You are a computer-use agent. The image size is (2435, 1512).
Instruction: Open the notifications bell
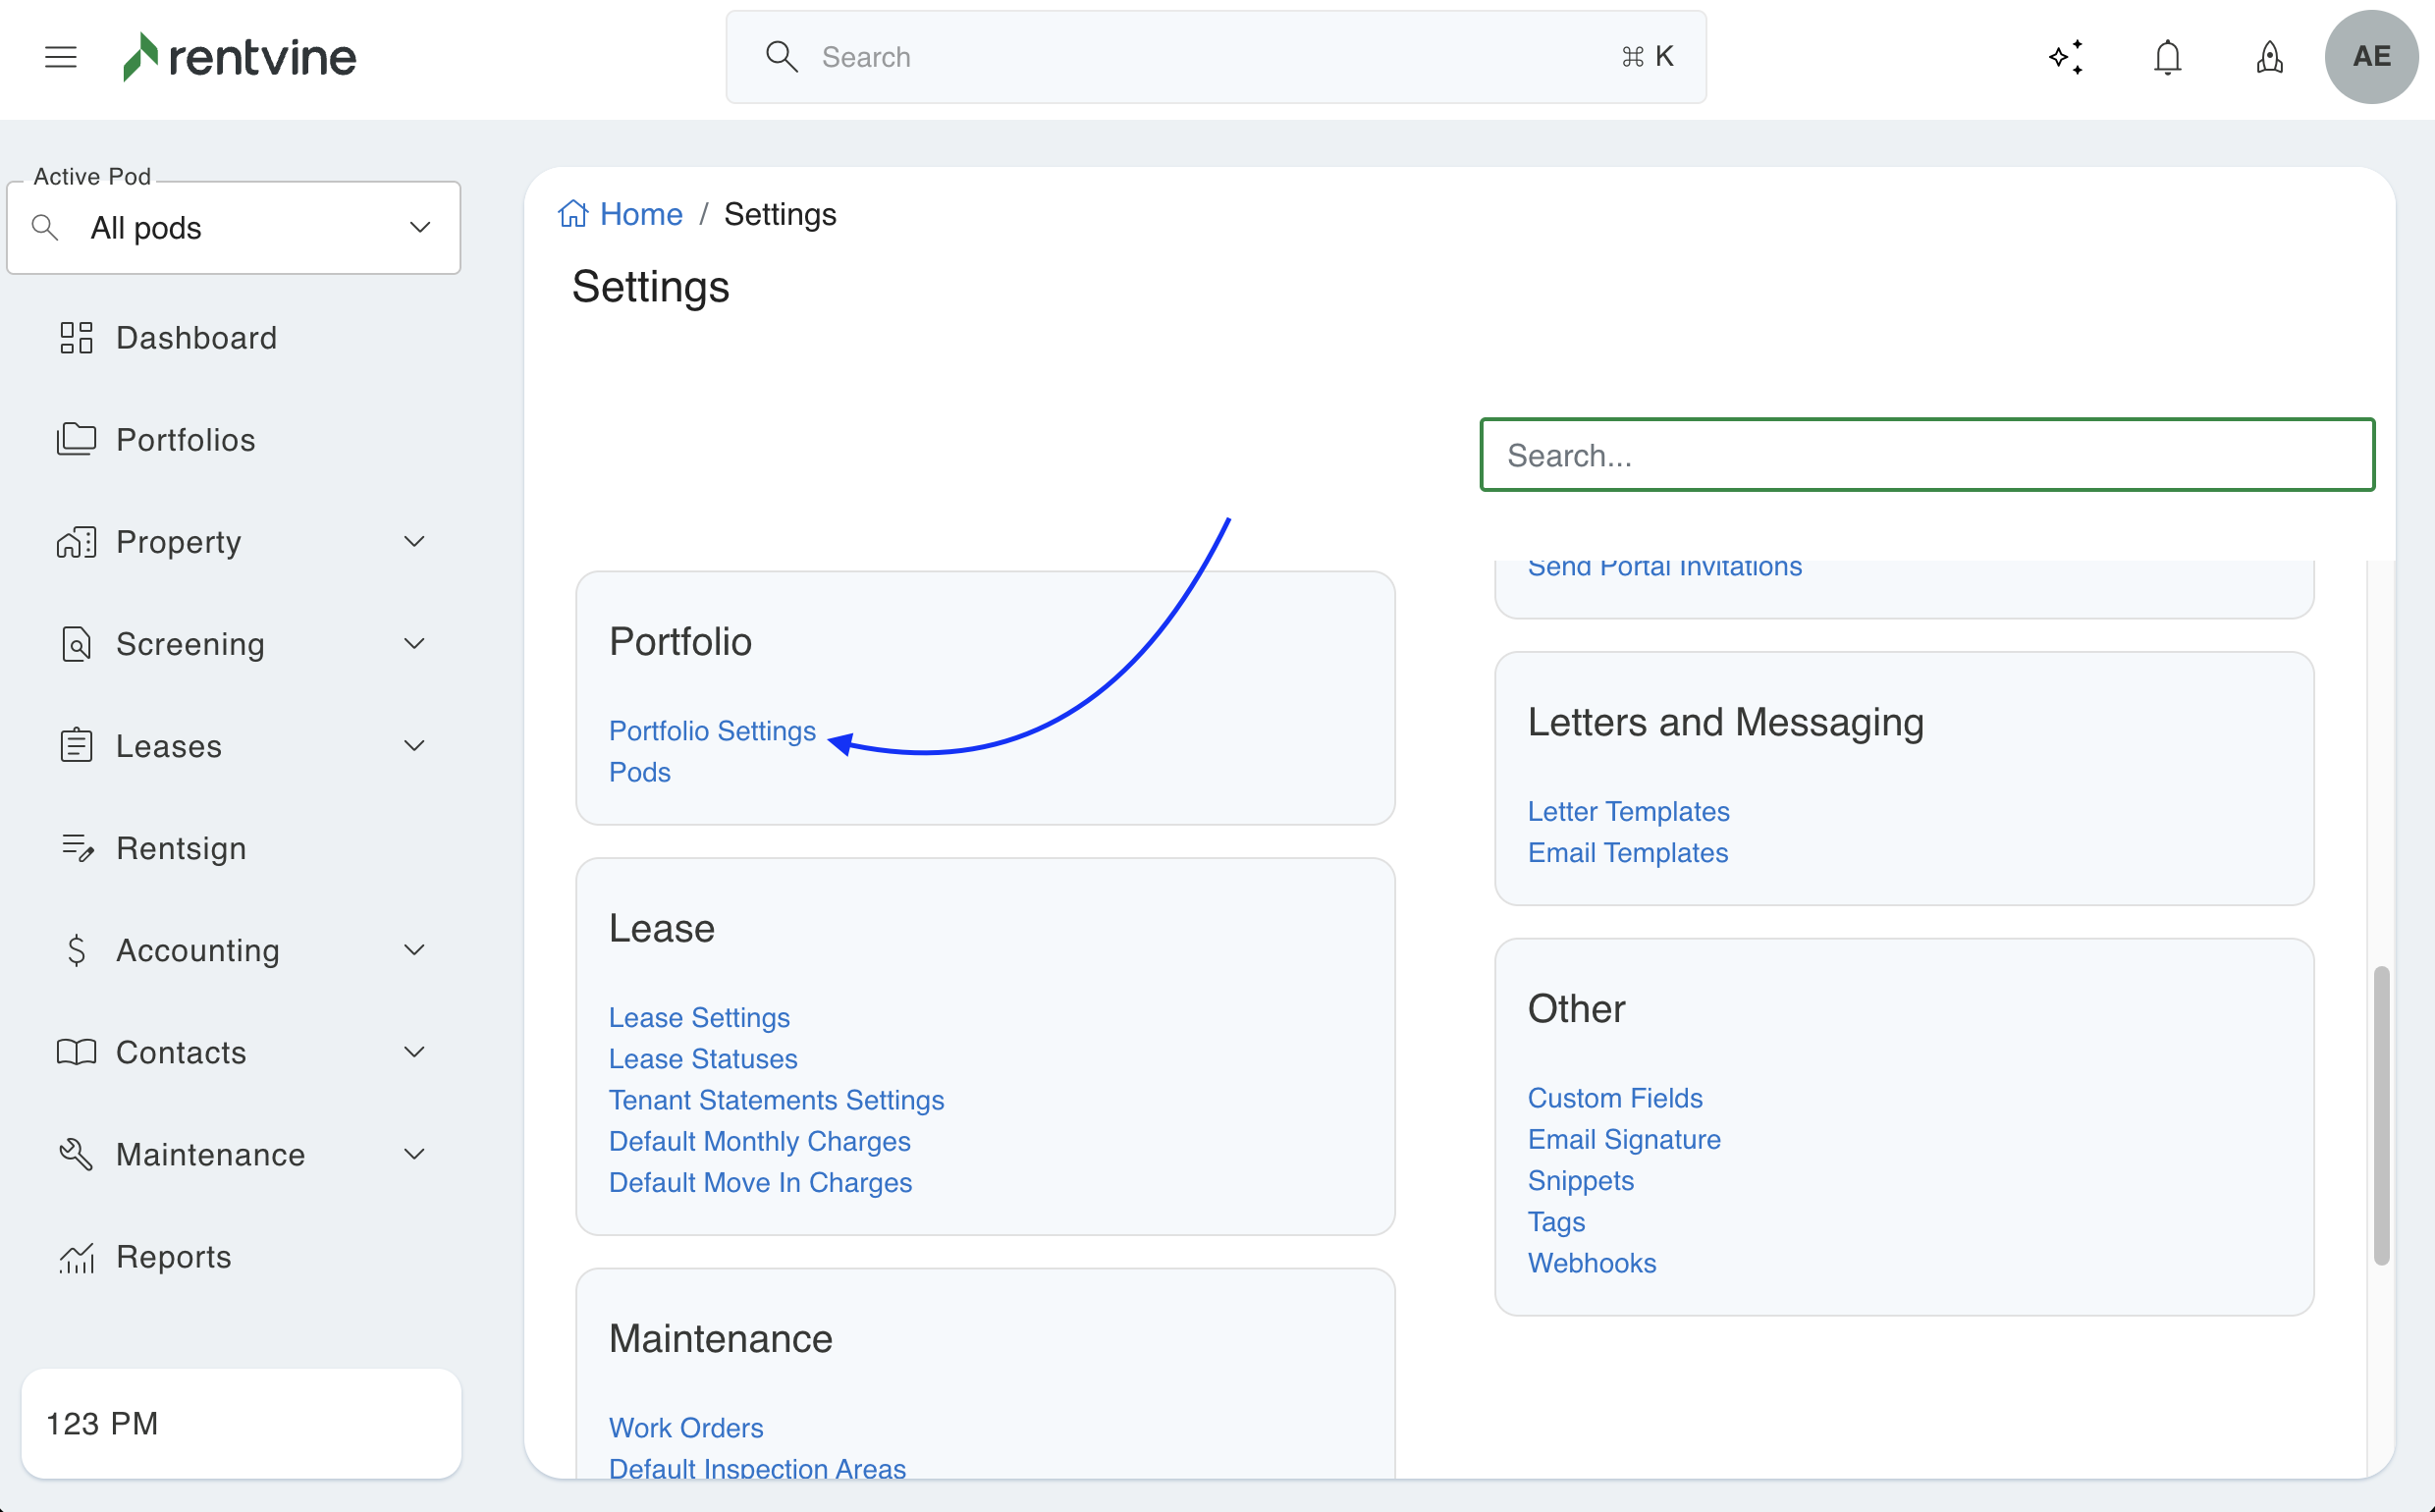[x=2167, y=57]
